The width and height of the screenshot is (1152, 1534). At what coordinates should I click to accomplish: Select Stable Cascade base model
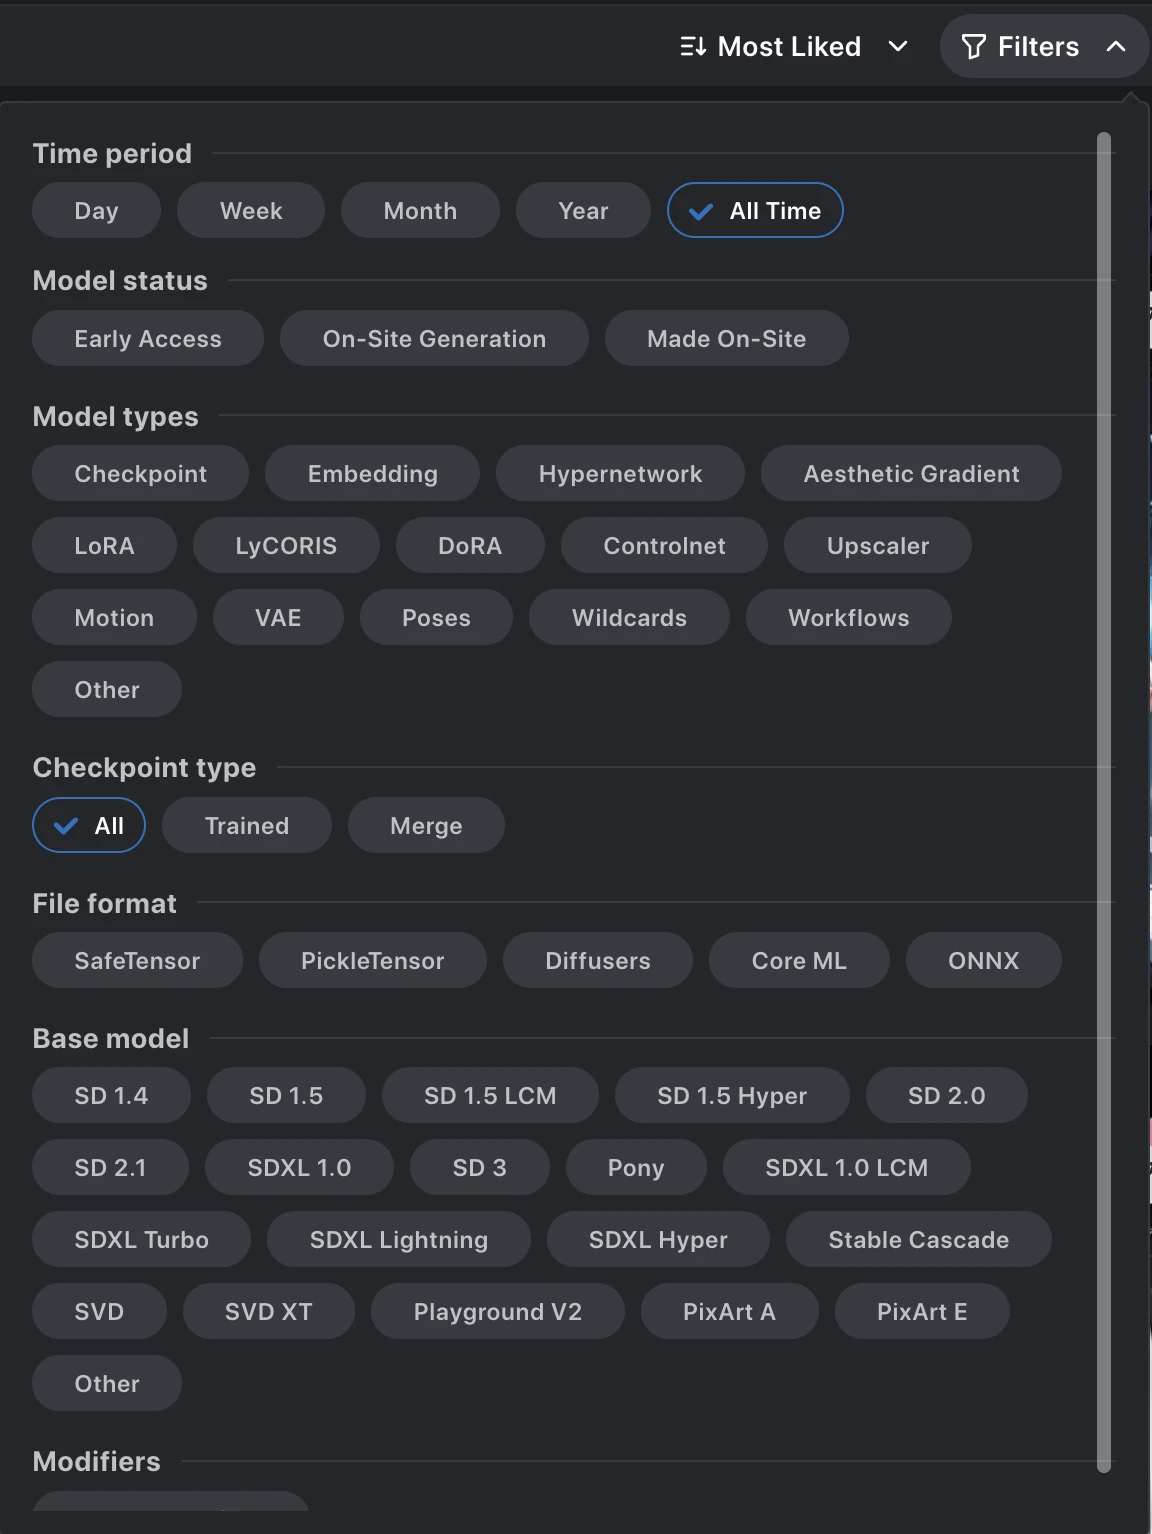[x=918, y=1240]
